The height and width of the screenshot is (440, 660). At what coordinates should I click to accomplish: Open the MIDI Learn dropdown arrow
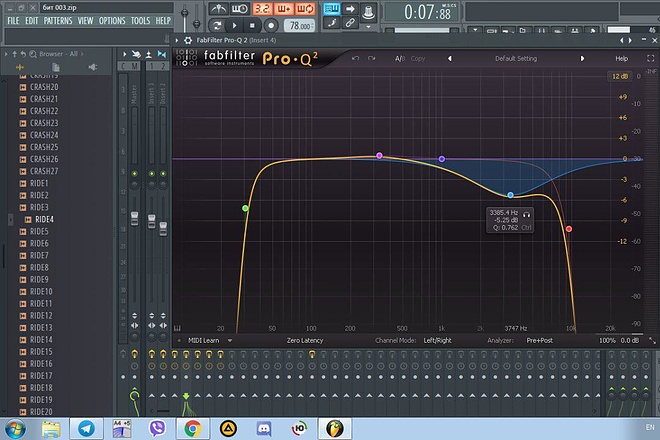(230, 340)
